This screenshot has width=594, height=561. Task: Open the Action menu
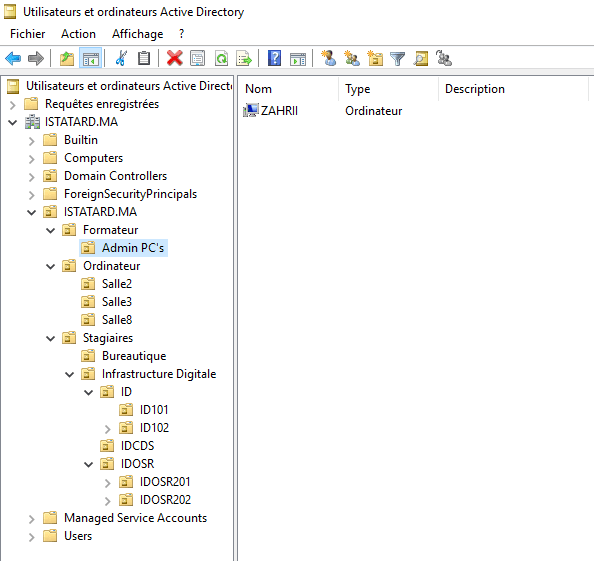(x=78, y=34)
